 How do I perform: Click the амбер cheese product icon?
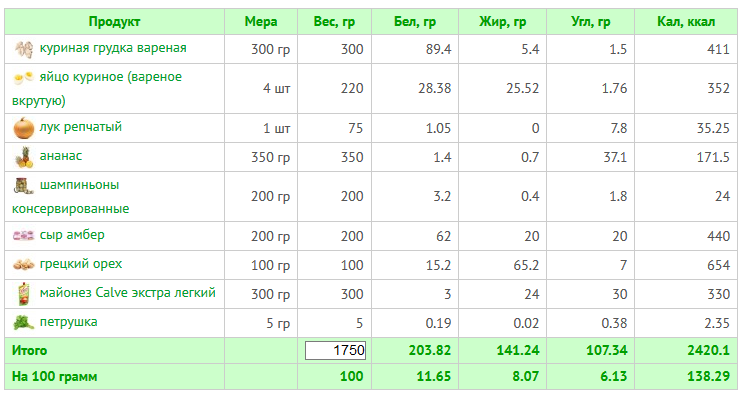tap(23, 235)
